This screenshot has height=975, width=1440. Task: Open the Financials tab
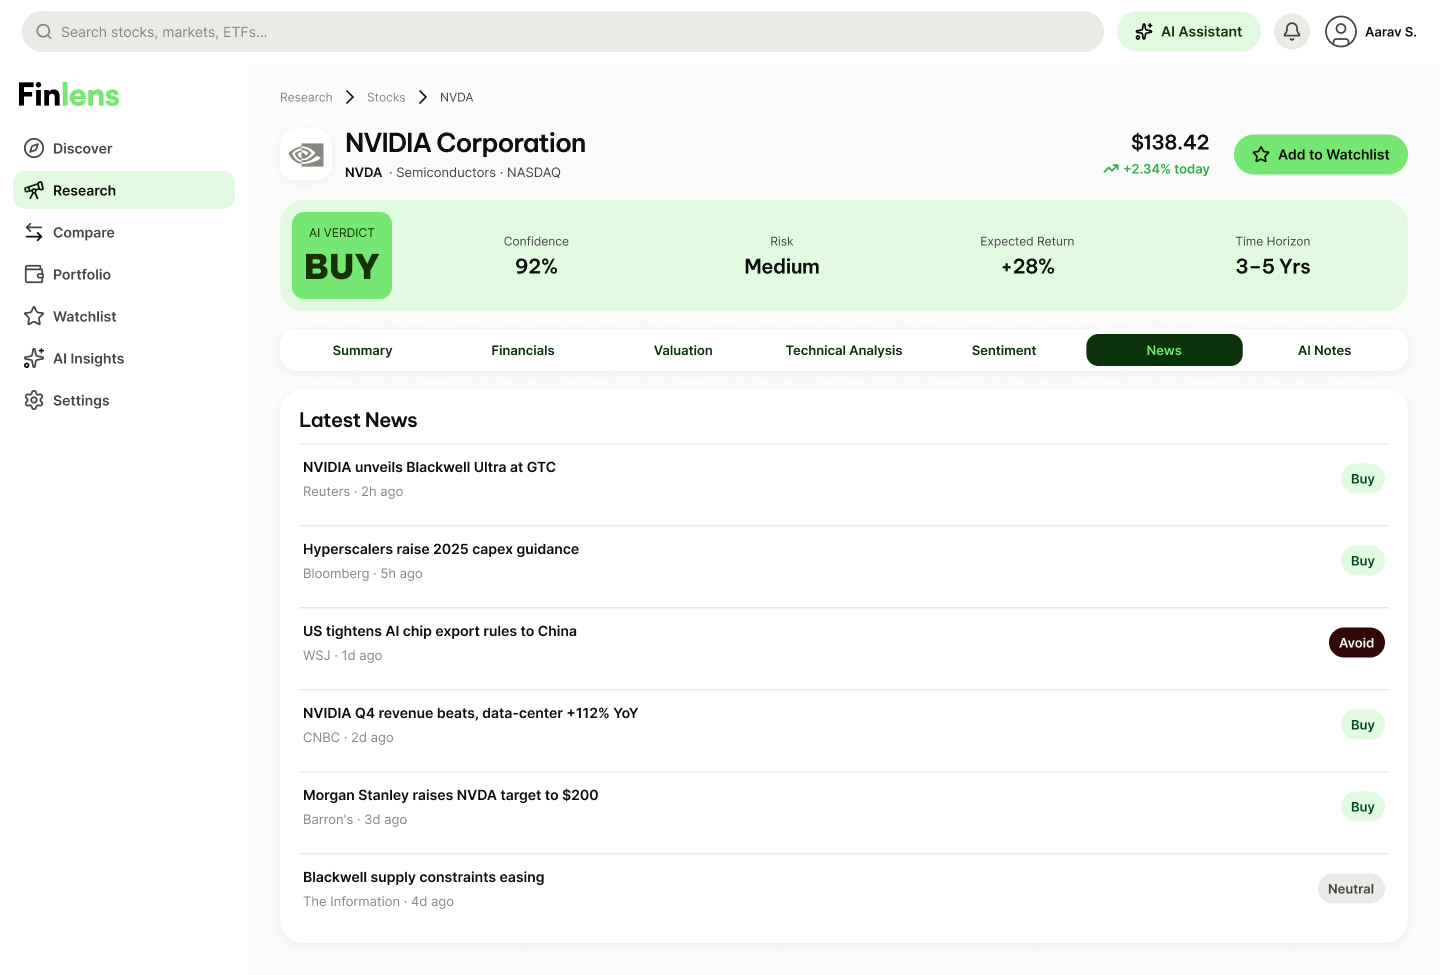point(523,350)
